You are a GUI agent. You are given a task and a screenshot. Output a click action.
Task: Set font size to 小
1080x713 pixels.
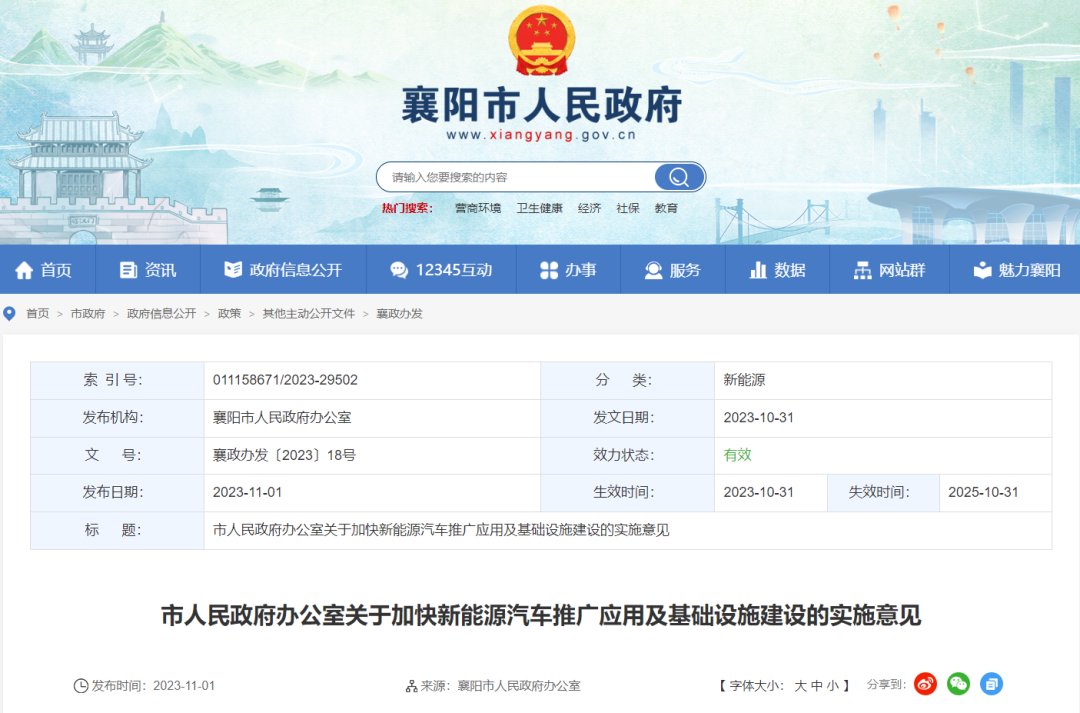pyautogui.click(x=833, y=685)
